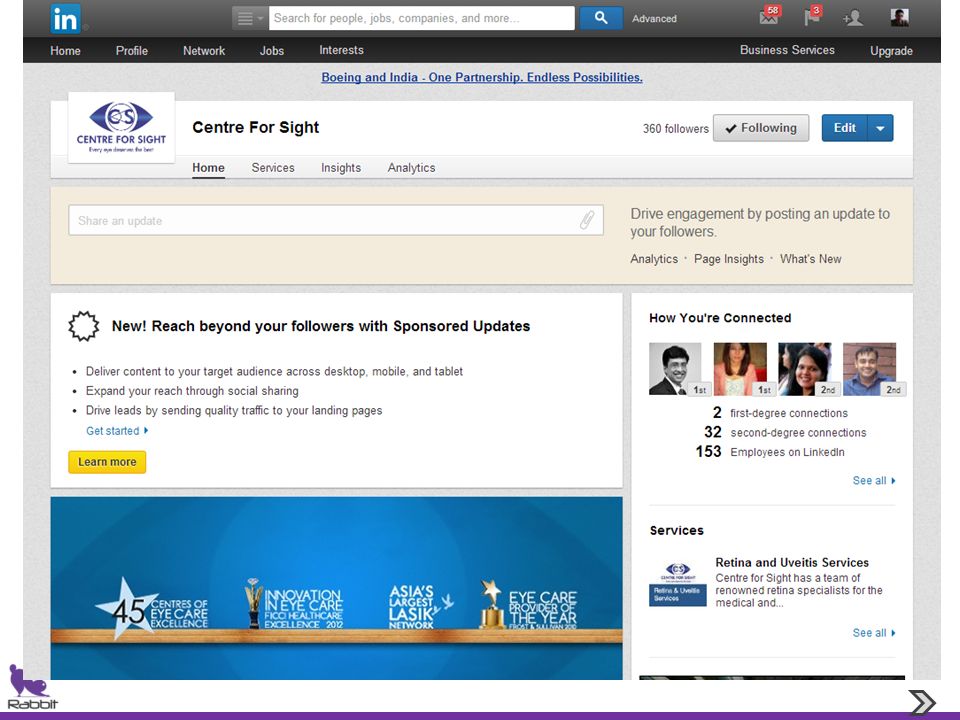Screen dimensions: 960x720
Task: Click the first 2nd-degree connection photo
Action: 804,369
